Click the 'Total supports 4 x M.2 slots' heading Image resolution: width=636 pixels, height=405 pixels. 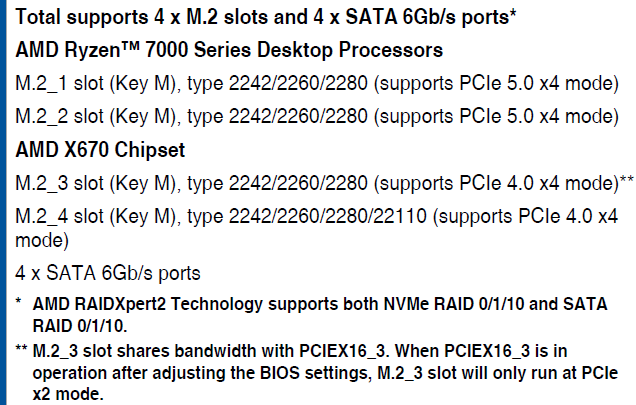point(266,17)
